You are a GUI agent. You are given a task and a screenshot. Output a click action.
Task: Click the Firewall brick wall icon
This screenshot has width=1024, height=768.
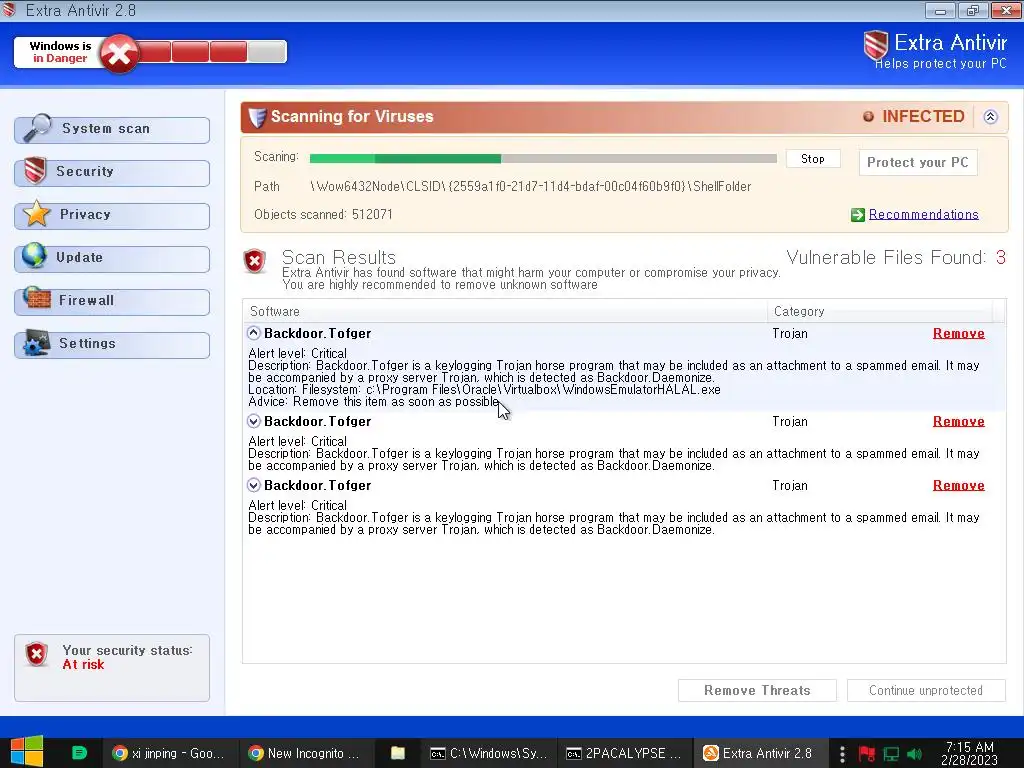pos(37,298)
